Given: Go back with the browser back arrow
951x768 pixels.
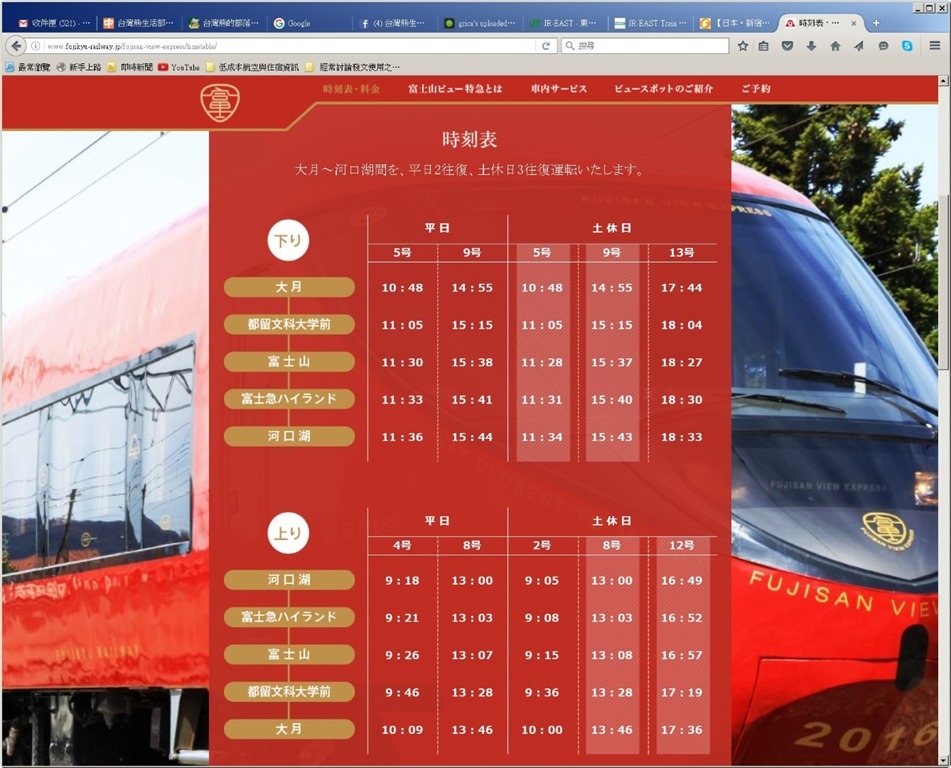Looking at the screenshot, I should point(16,45).
